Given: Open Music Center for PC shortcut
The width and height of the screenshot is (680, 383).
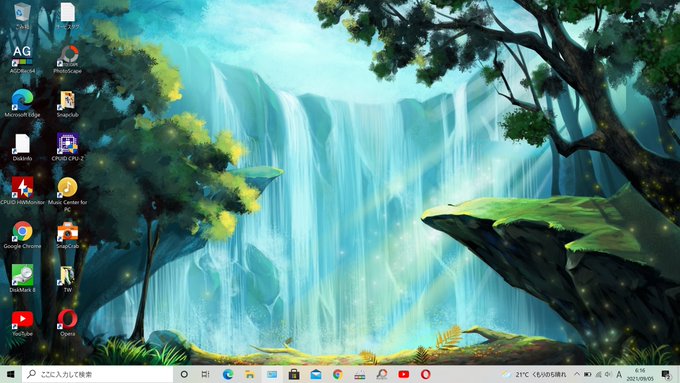Looking at the screenshot, I should [x=67, y=194].
